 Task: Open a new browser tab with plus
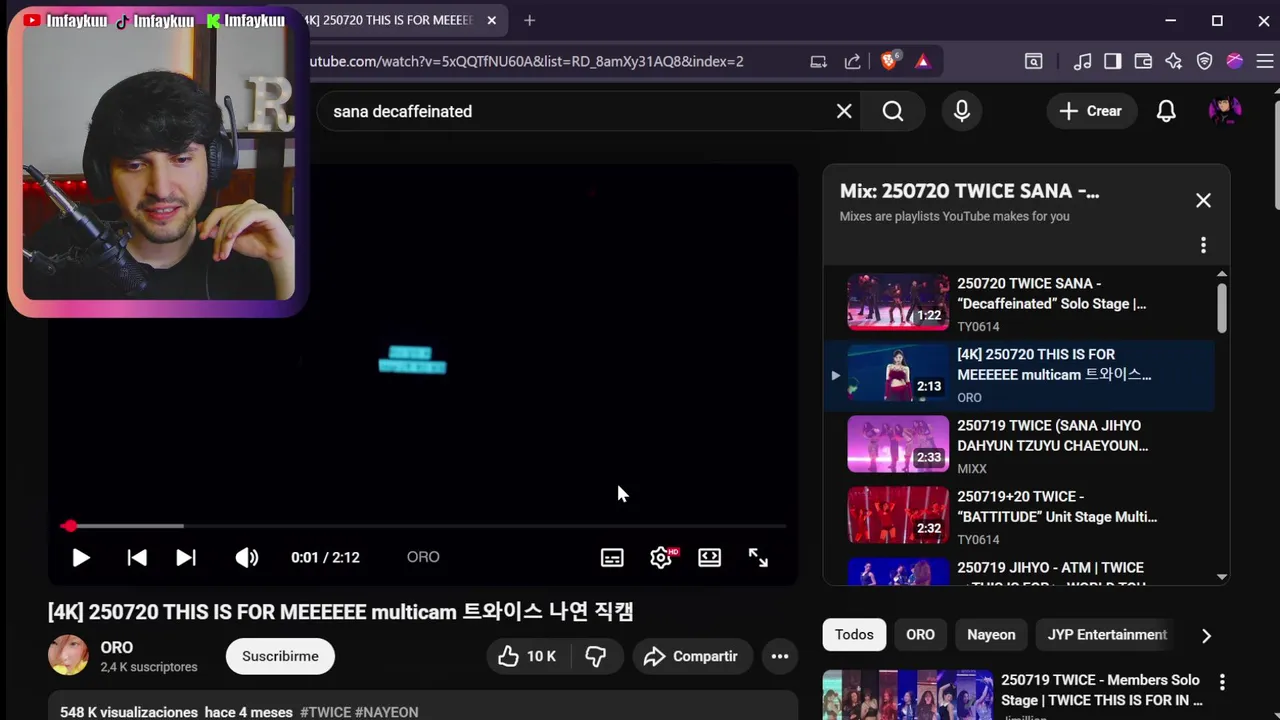pos(529,20)
